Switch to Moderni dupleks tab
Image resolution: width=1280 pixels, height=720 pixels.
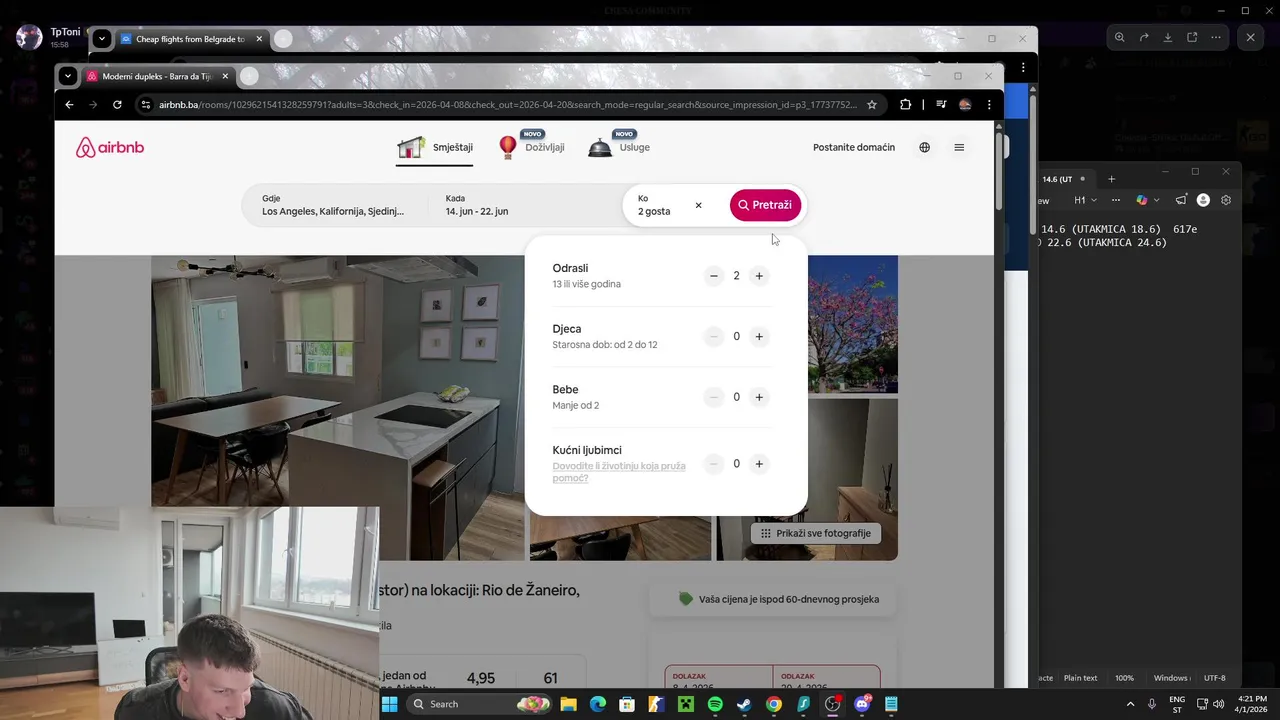coord(158,76)
